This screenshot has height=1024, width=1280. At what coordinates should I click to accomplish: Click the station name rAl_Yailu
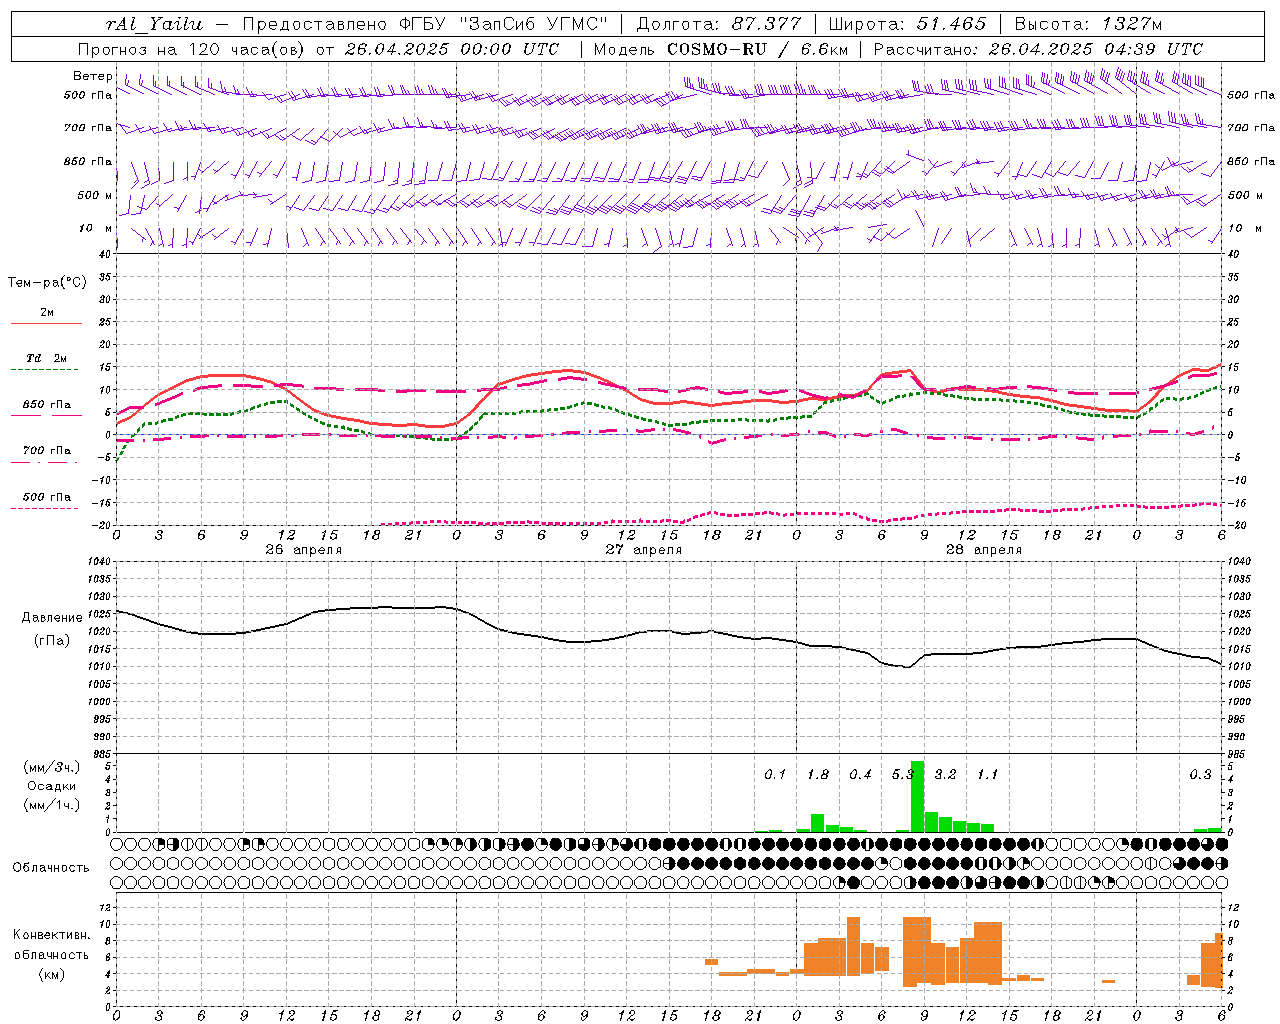tap(154, 24)
